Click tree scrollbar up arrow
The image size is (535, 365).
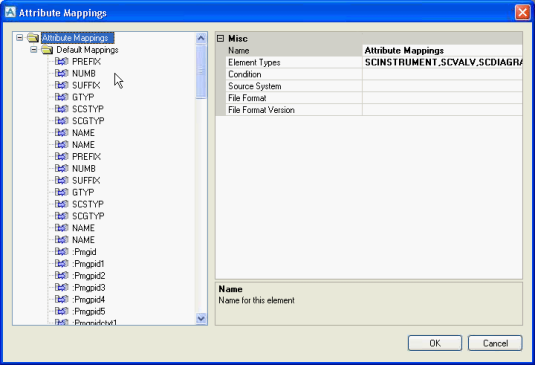pos(201,38)
